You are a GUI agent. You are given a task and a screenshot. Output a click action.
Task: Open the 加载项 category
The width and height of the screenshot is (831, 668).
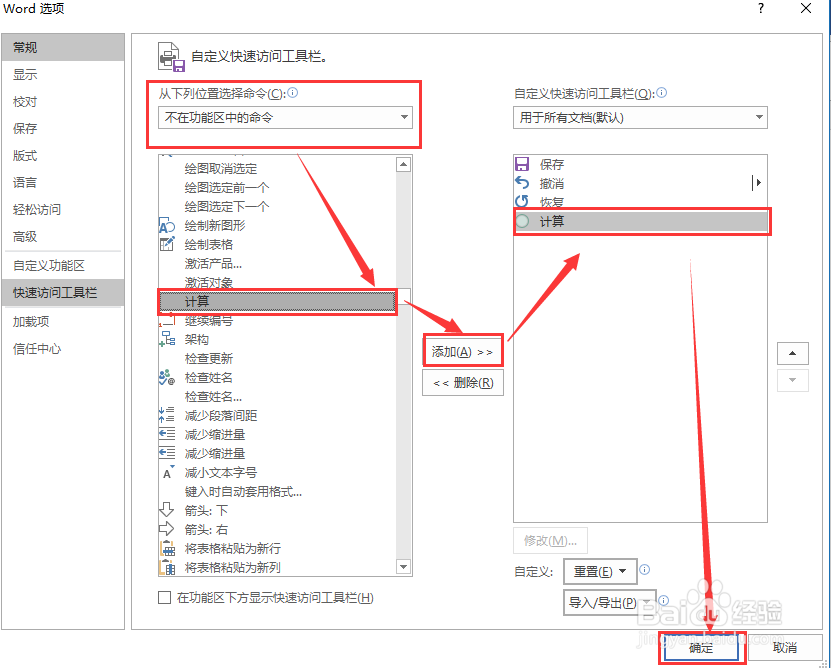coord(63,322)
